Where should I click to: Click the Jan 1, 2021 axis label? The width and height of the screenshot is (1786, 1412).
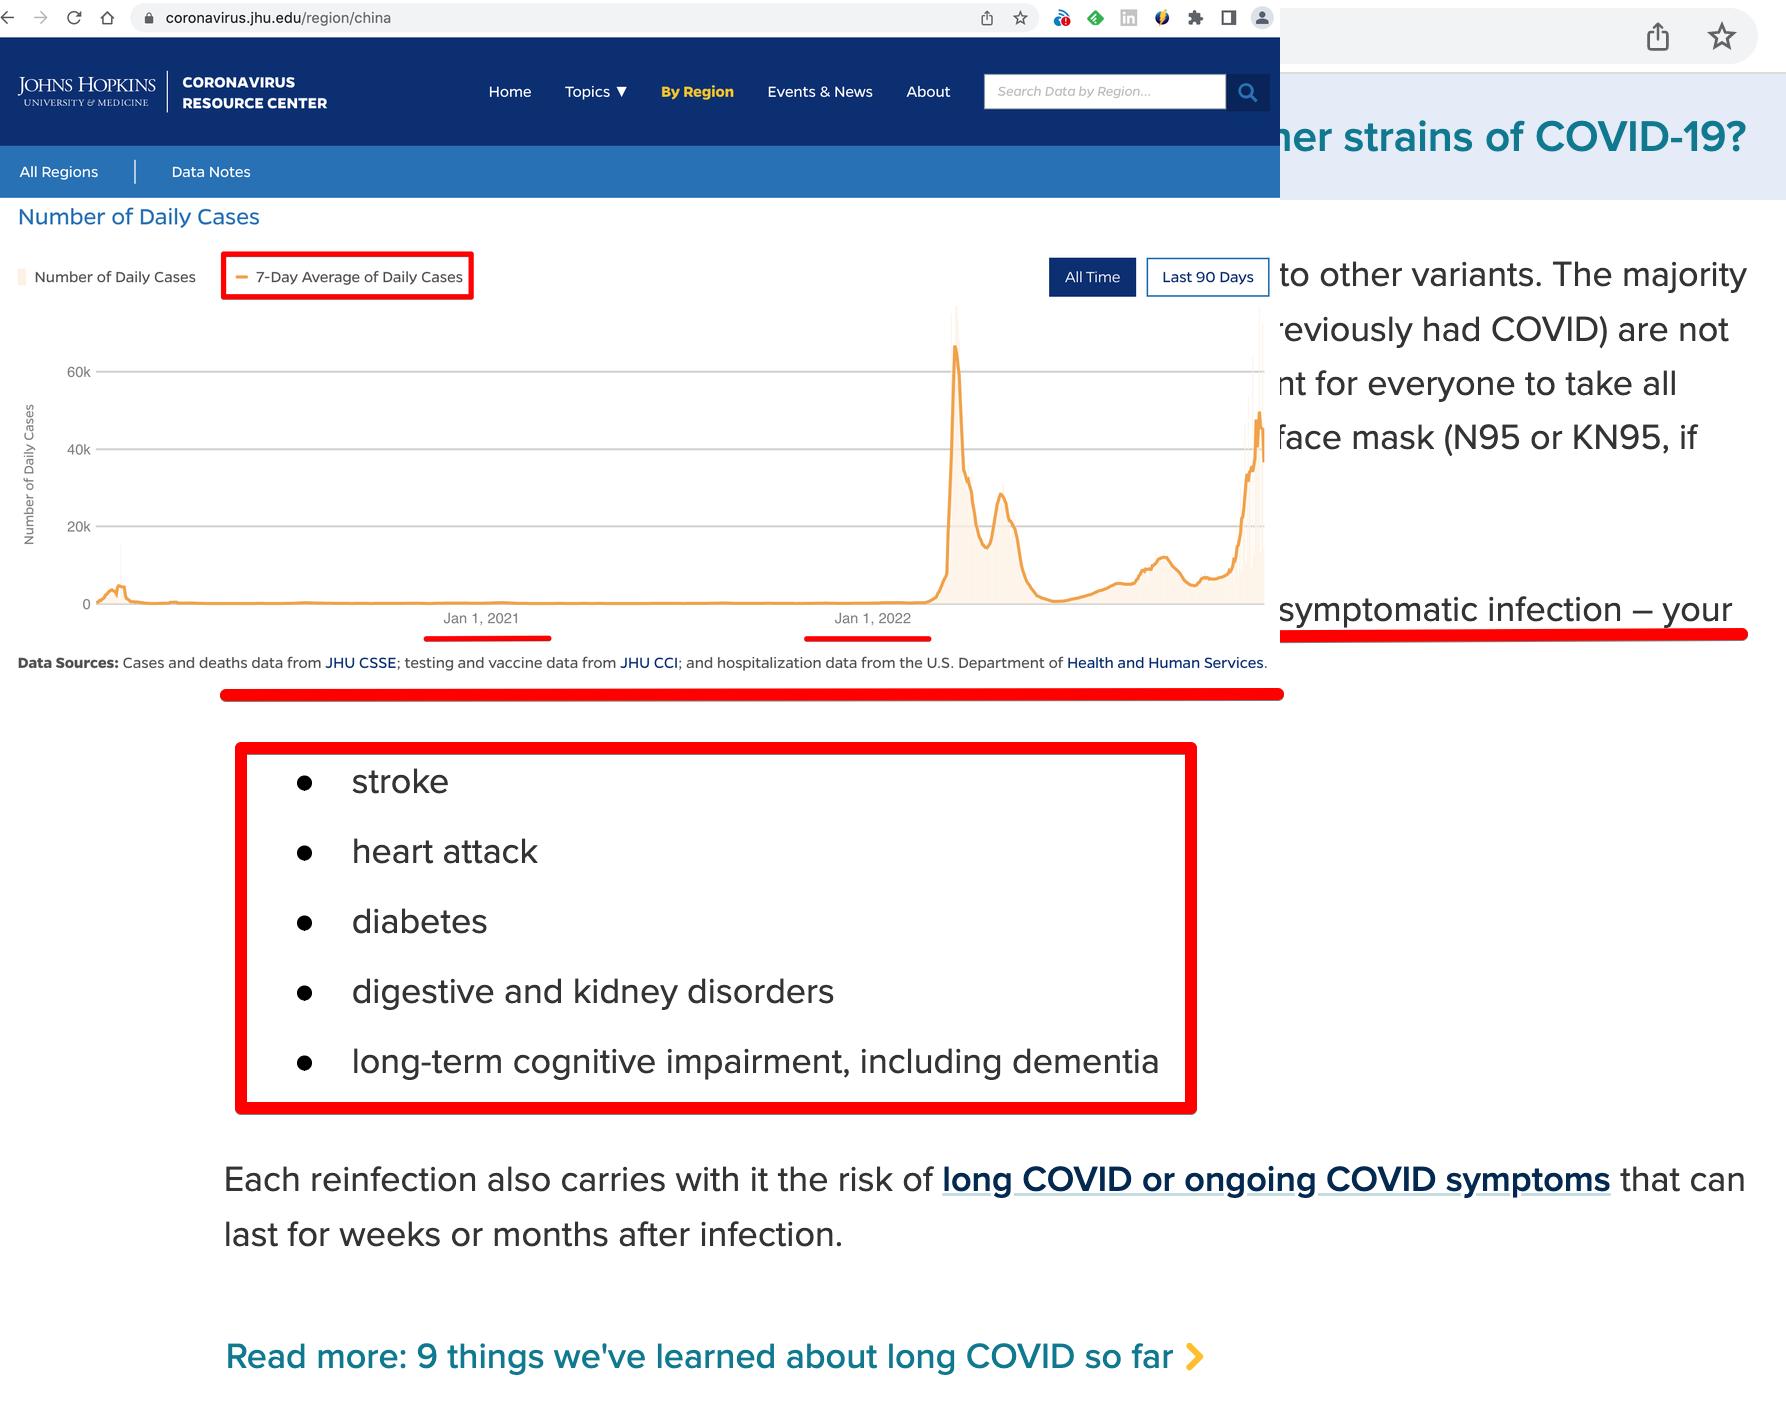coord(481,618)
